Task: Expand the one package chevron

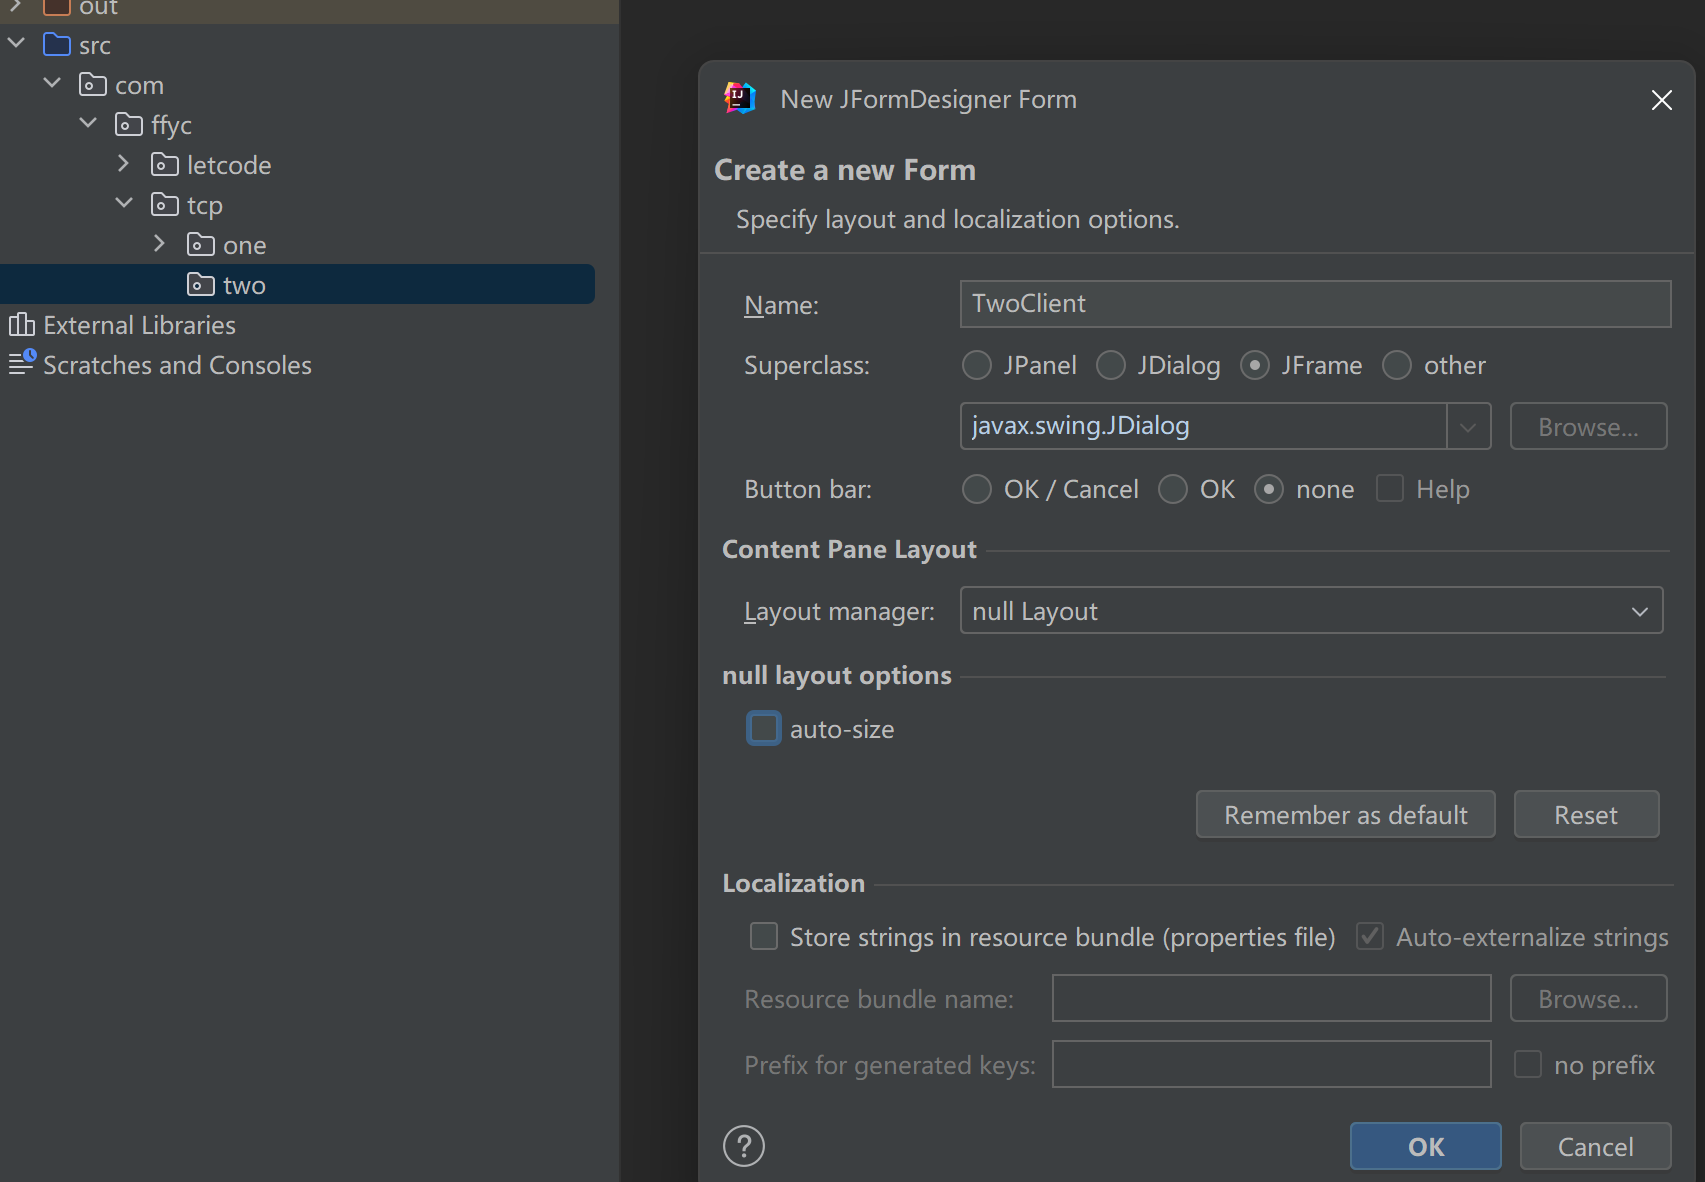Action: coord(159,243)
